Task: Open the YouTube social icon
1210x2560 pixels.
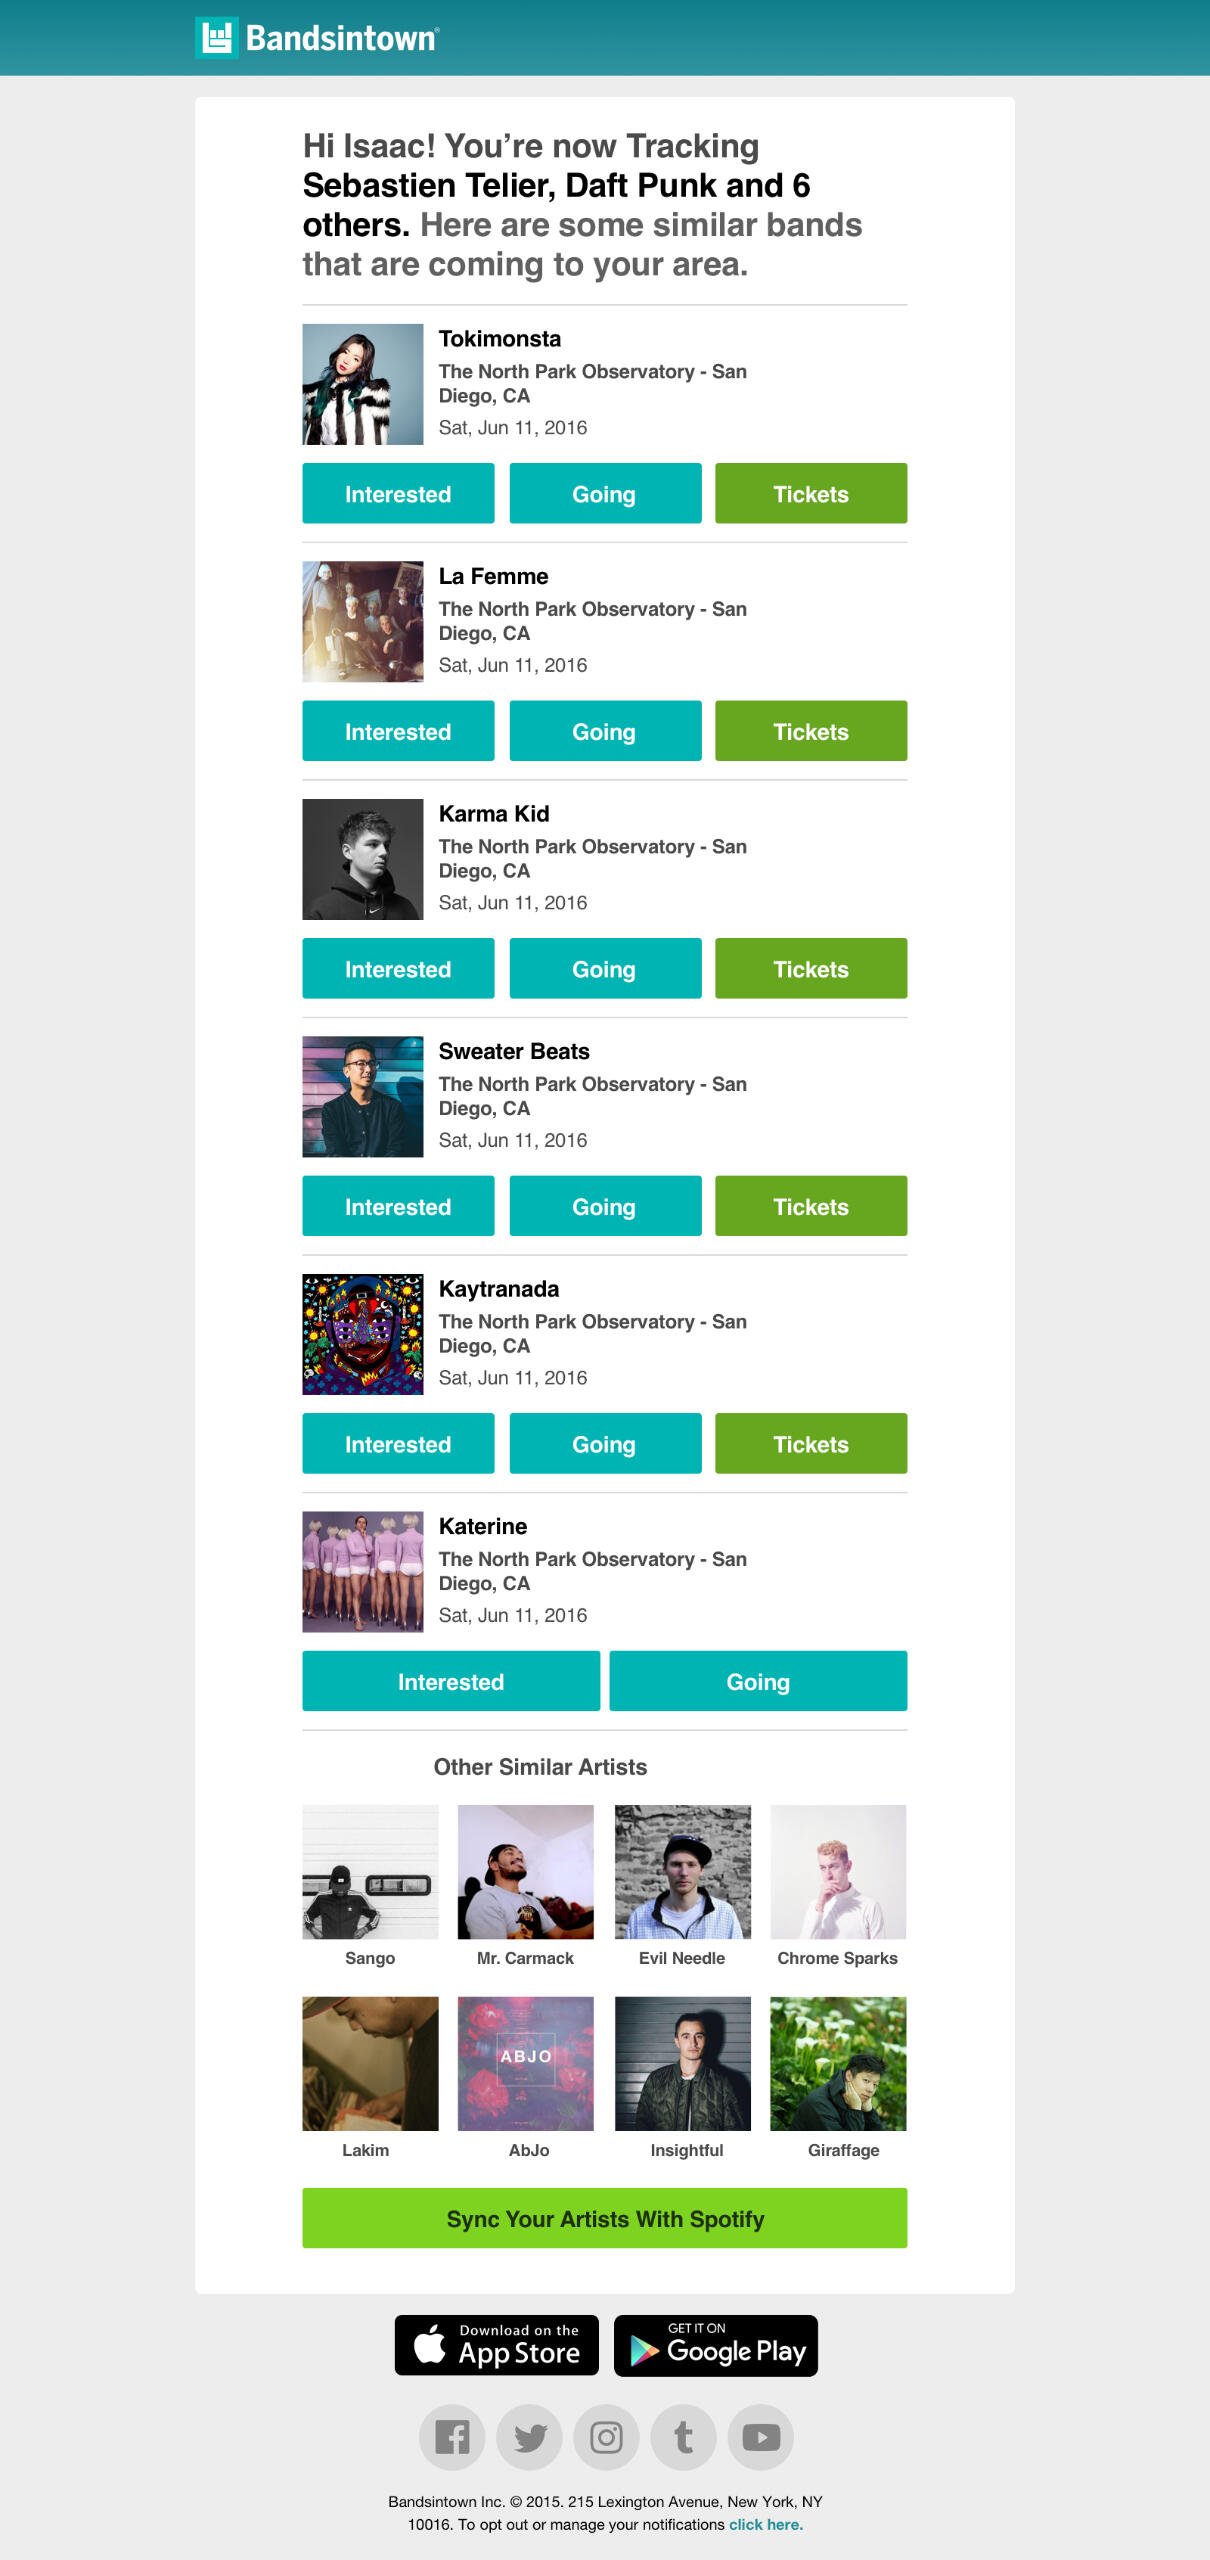Action: tap(761, 2437)
